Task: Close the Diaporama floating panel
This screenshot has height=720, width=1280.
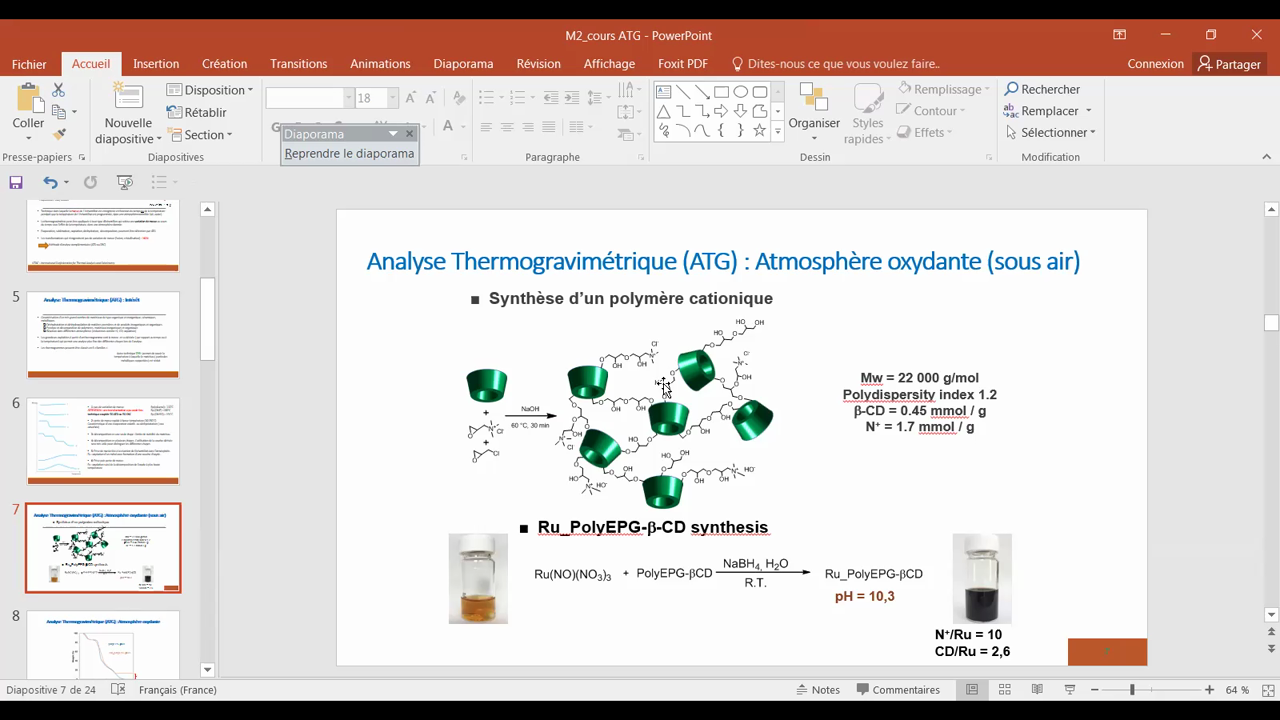Action: click(x=409, y=133)
